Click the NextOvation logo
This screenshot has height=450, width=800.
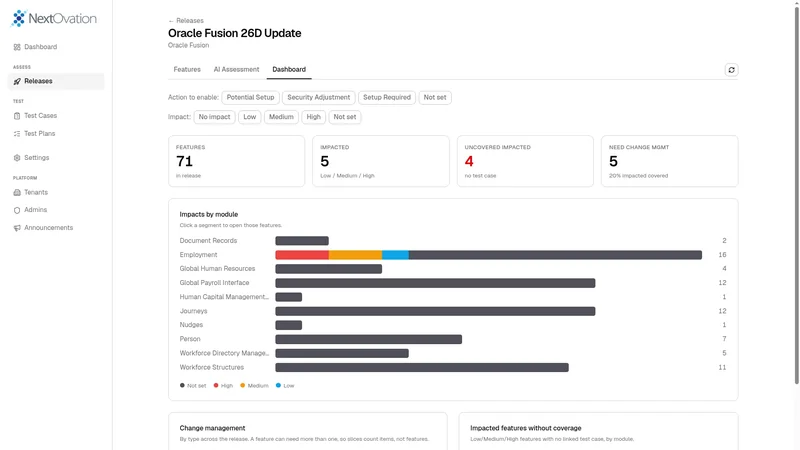[x=54, y=18]
